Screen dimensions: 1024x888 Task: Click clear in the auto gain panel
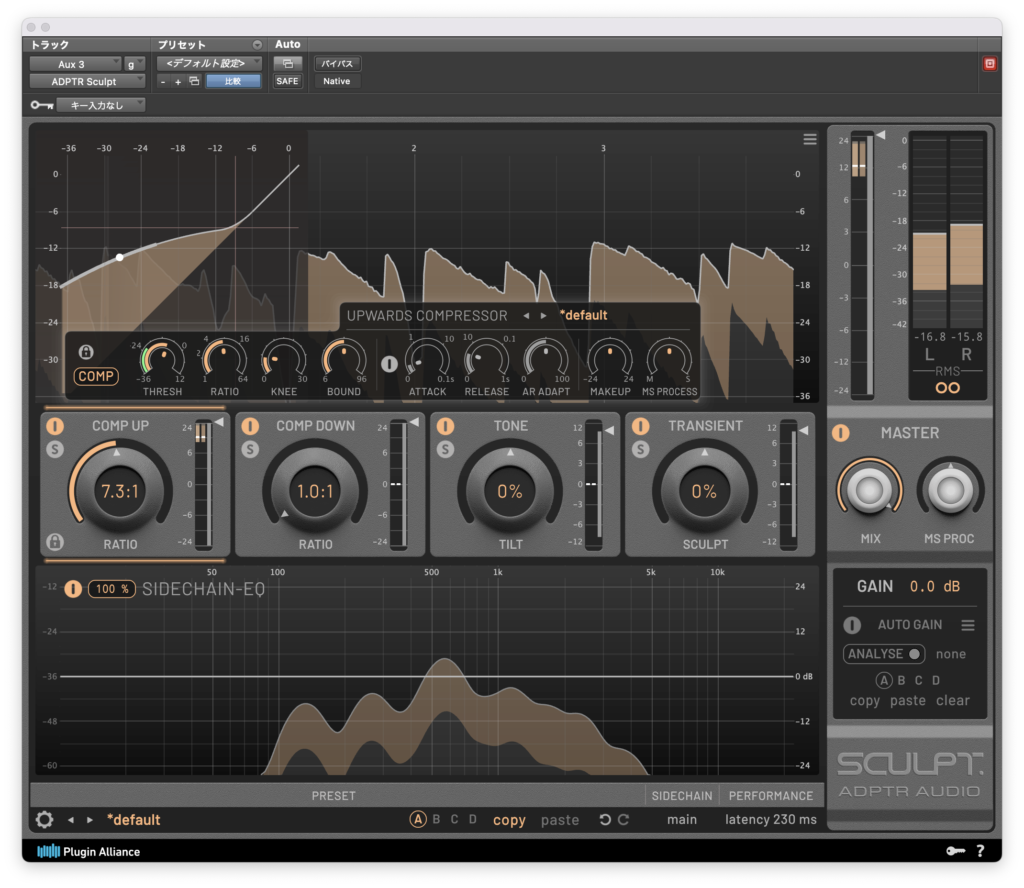point(953,701)
